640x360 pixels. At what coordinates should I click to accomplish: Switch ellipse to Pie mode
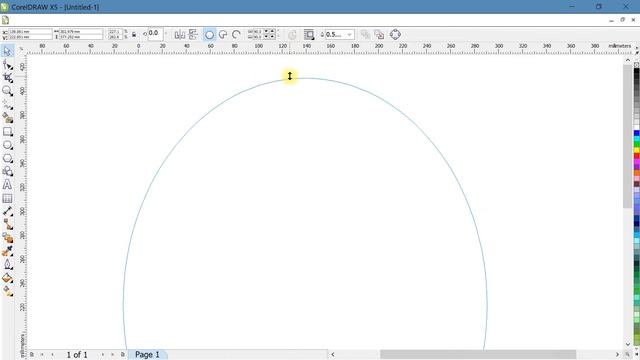223,35
